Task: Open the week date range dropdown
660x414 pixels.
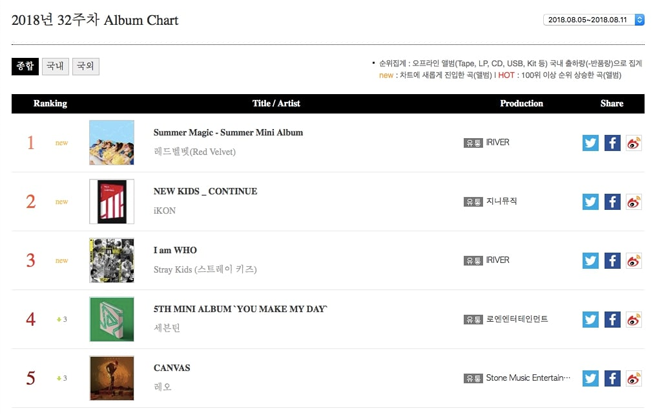Action: click(x=594, y=19)
